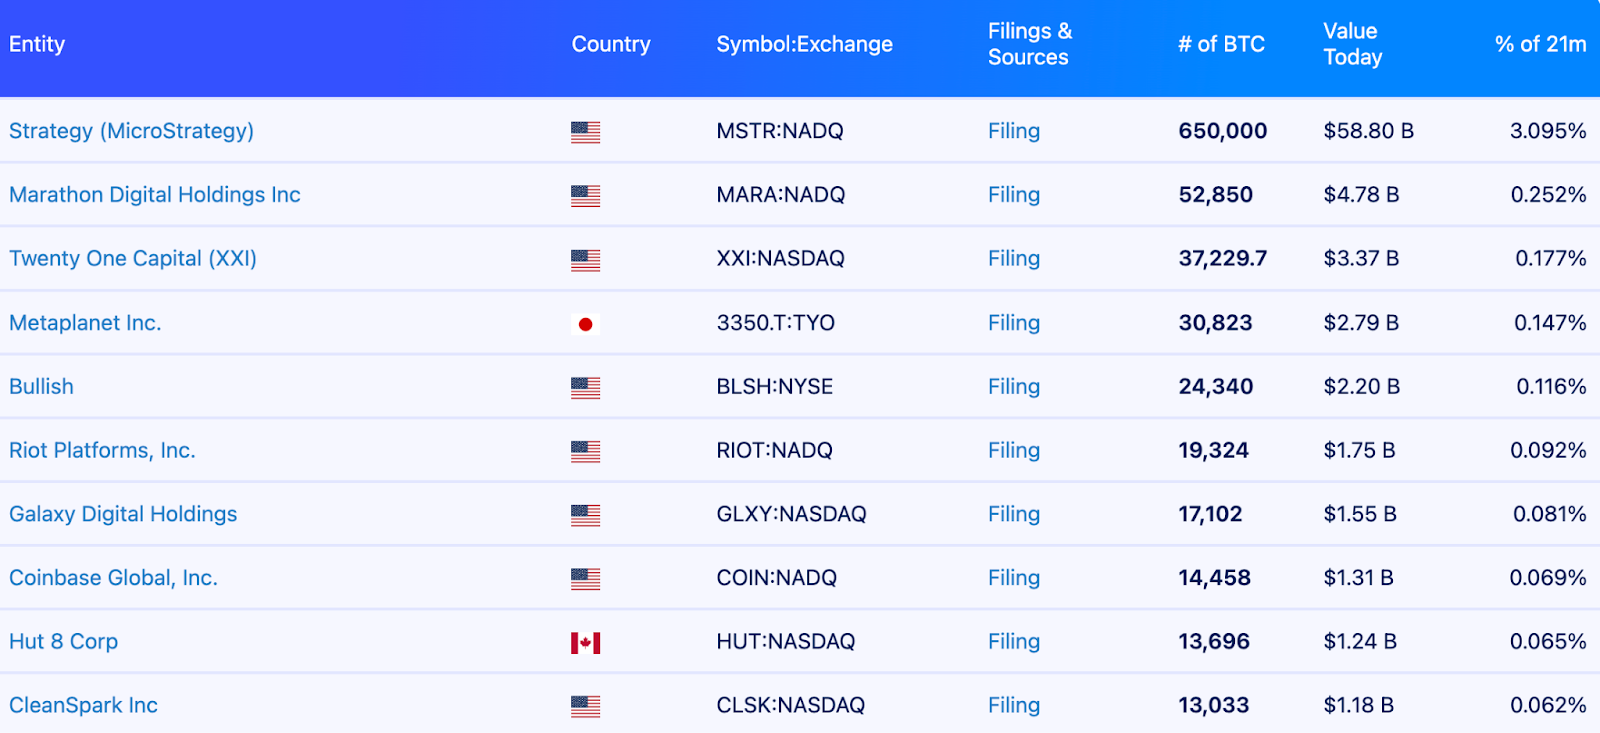The height and width of the screenshot is (733, 1600).
Task: Sort by the Value Today header
Action: click(x=1352, y=44)
